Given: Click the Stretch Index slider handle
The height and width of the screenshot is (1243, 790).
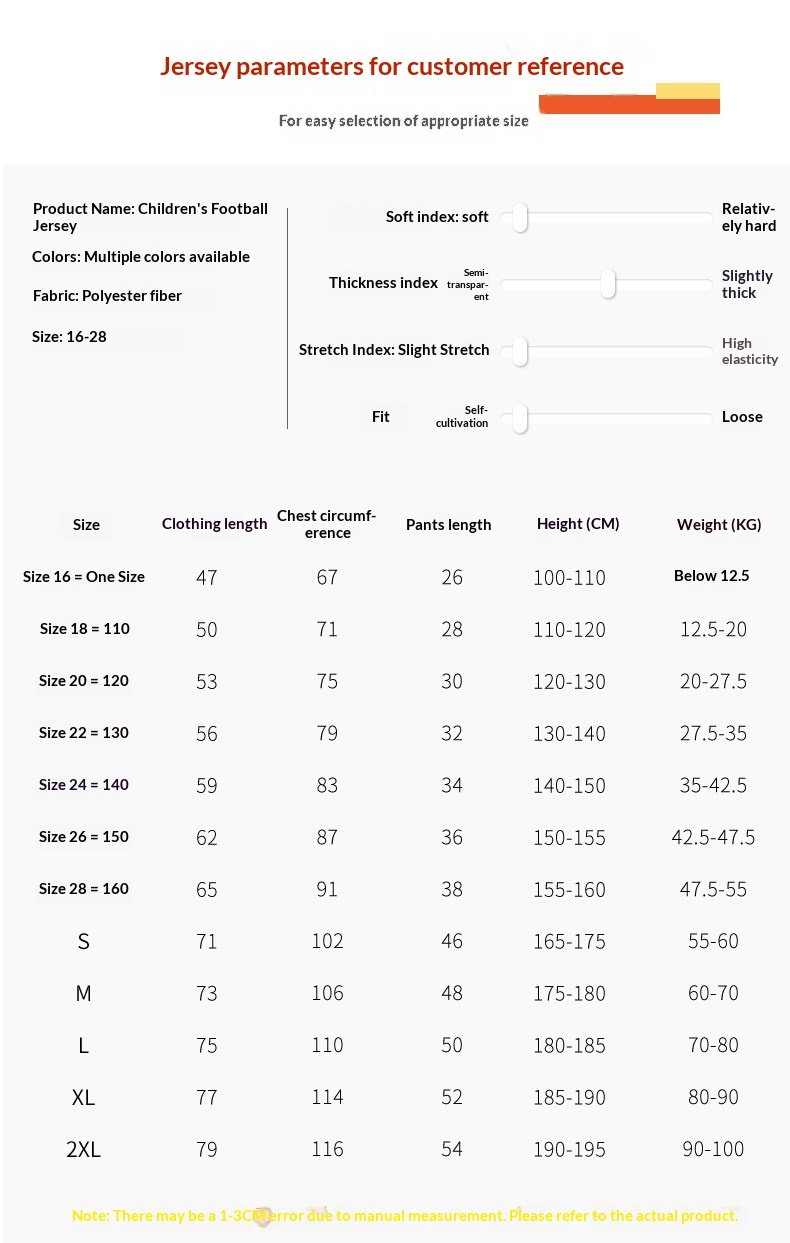Looking at the screenshot, I should point(520,351).
